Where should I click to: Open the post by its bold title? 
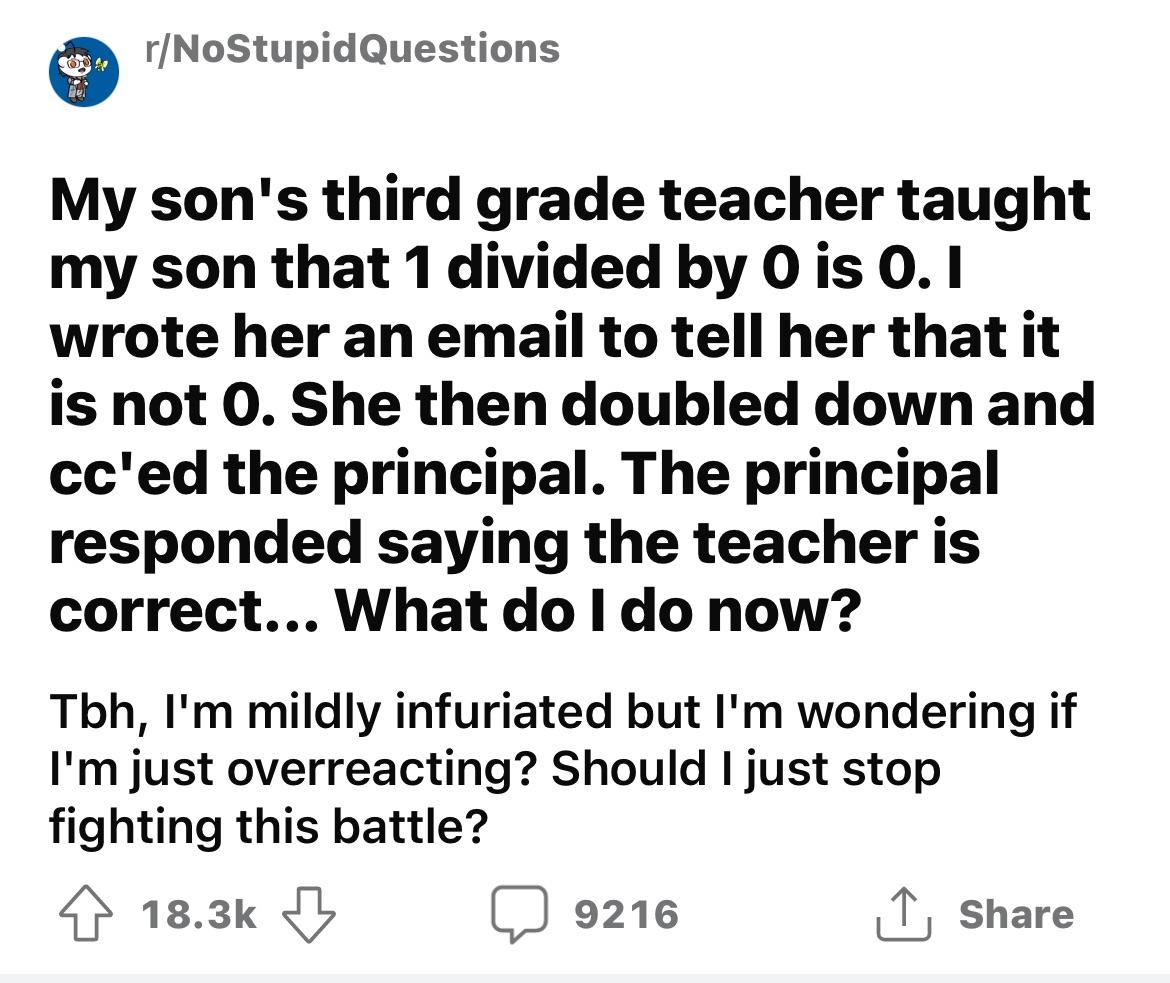point(570,405)
